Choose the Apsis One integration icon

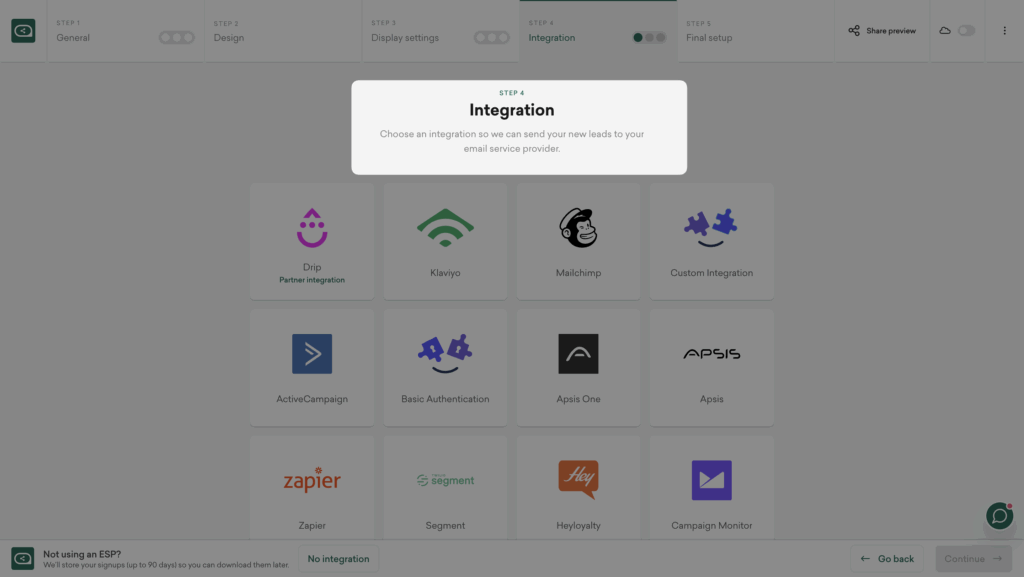coord(578,354)
